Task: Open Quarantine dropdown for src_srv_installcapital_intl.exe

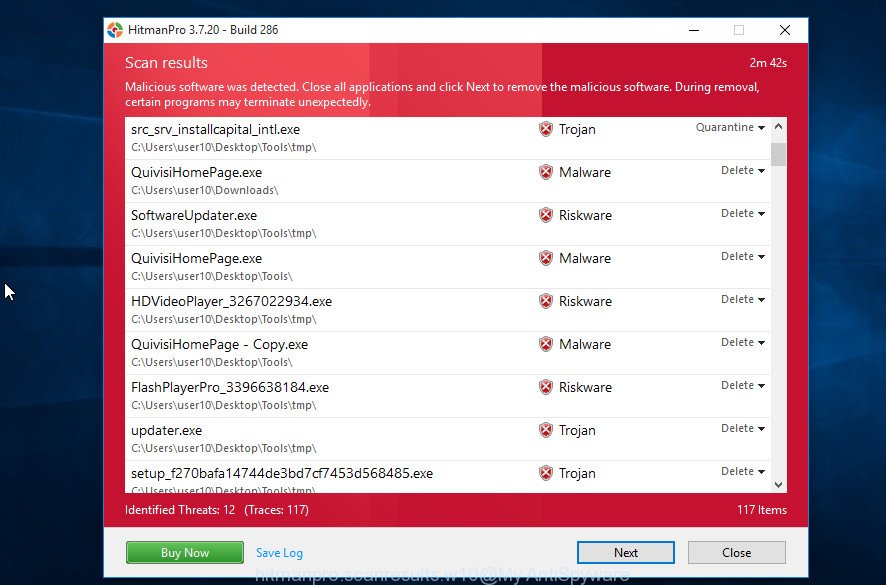Action: (730, 128)
